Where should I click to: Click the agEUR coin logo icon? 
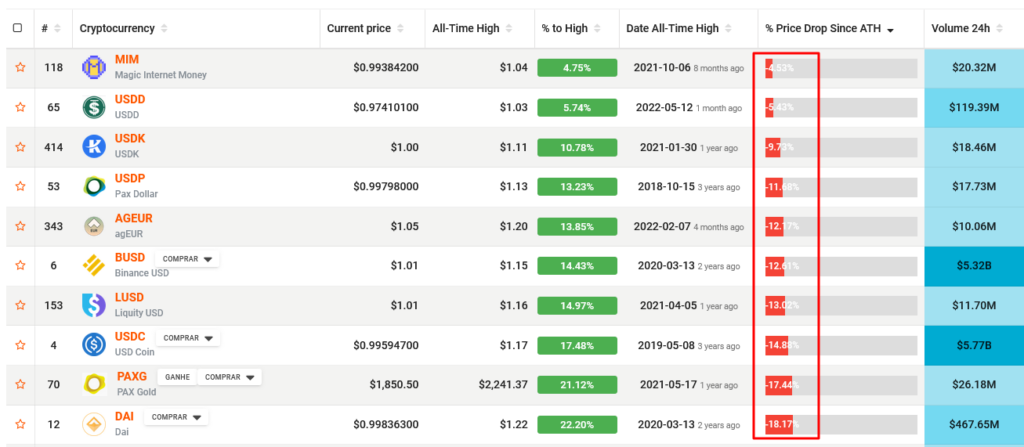click(x=94, y=226)
